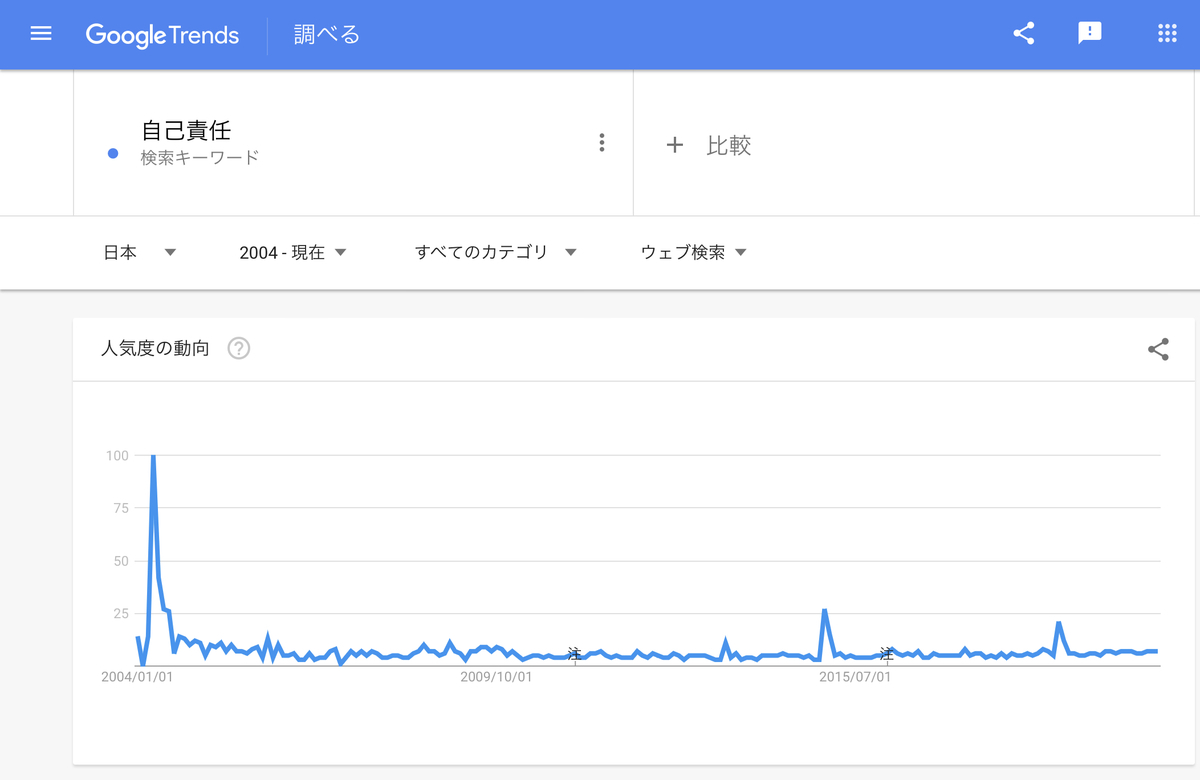This screenshot has width=1200, height=780.
Task: Select 調べる in the top menu bar
Action: pyautogui.click(x=325, y=33)
